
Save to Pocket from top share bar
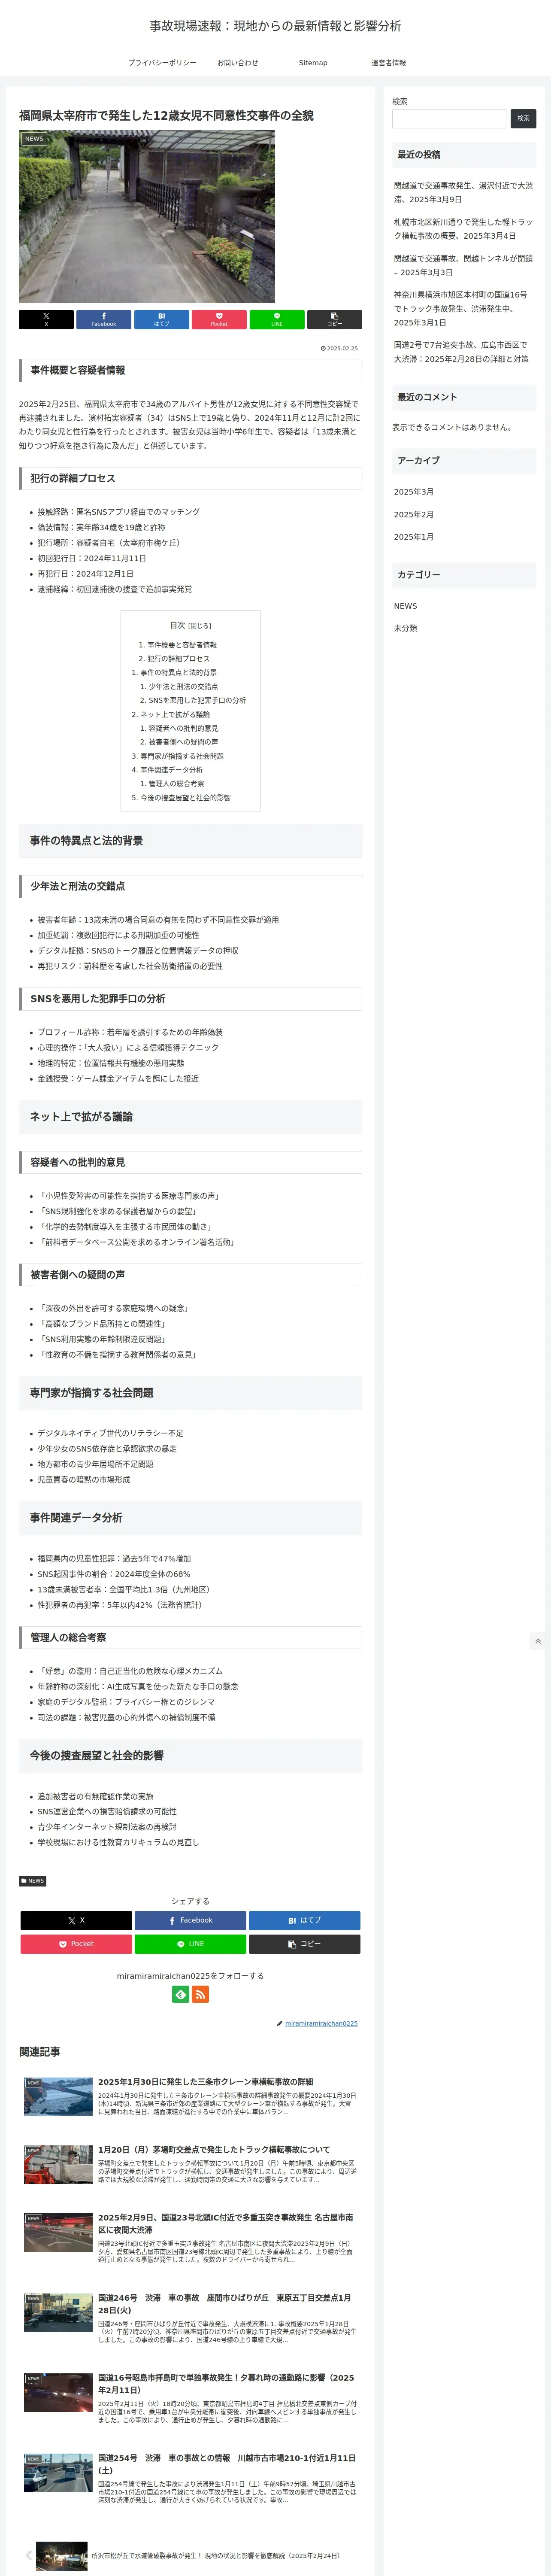click(219, 319)
